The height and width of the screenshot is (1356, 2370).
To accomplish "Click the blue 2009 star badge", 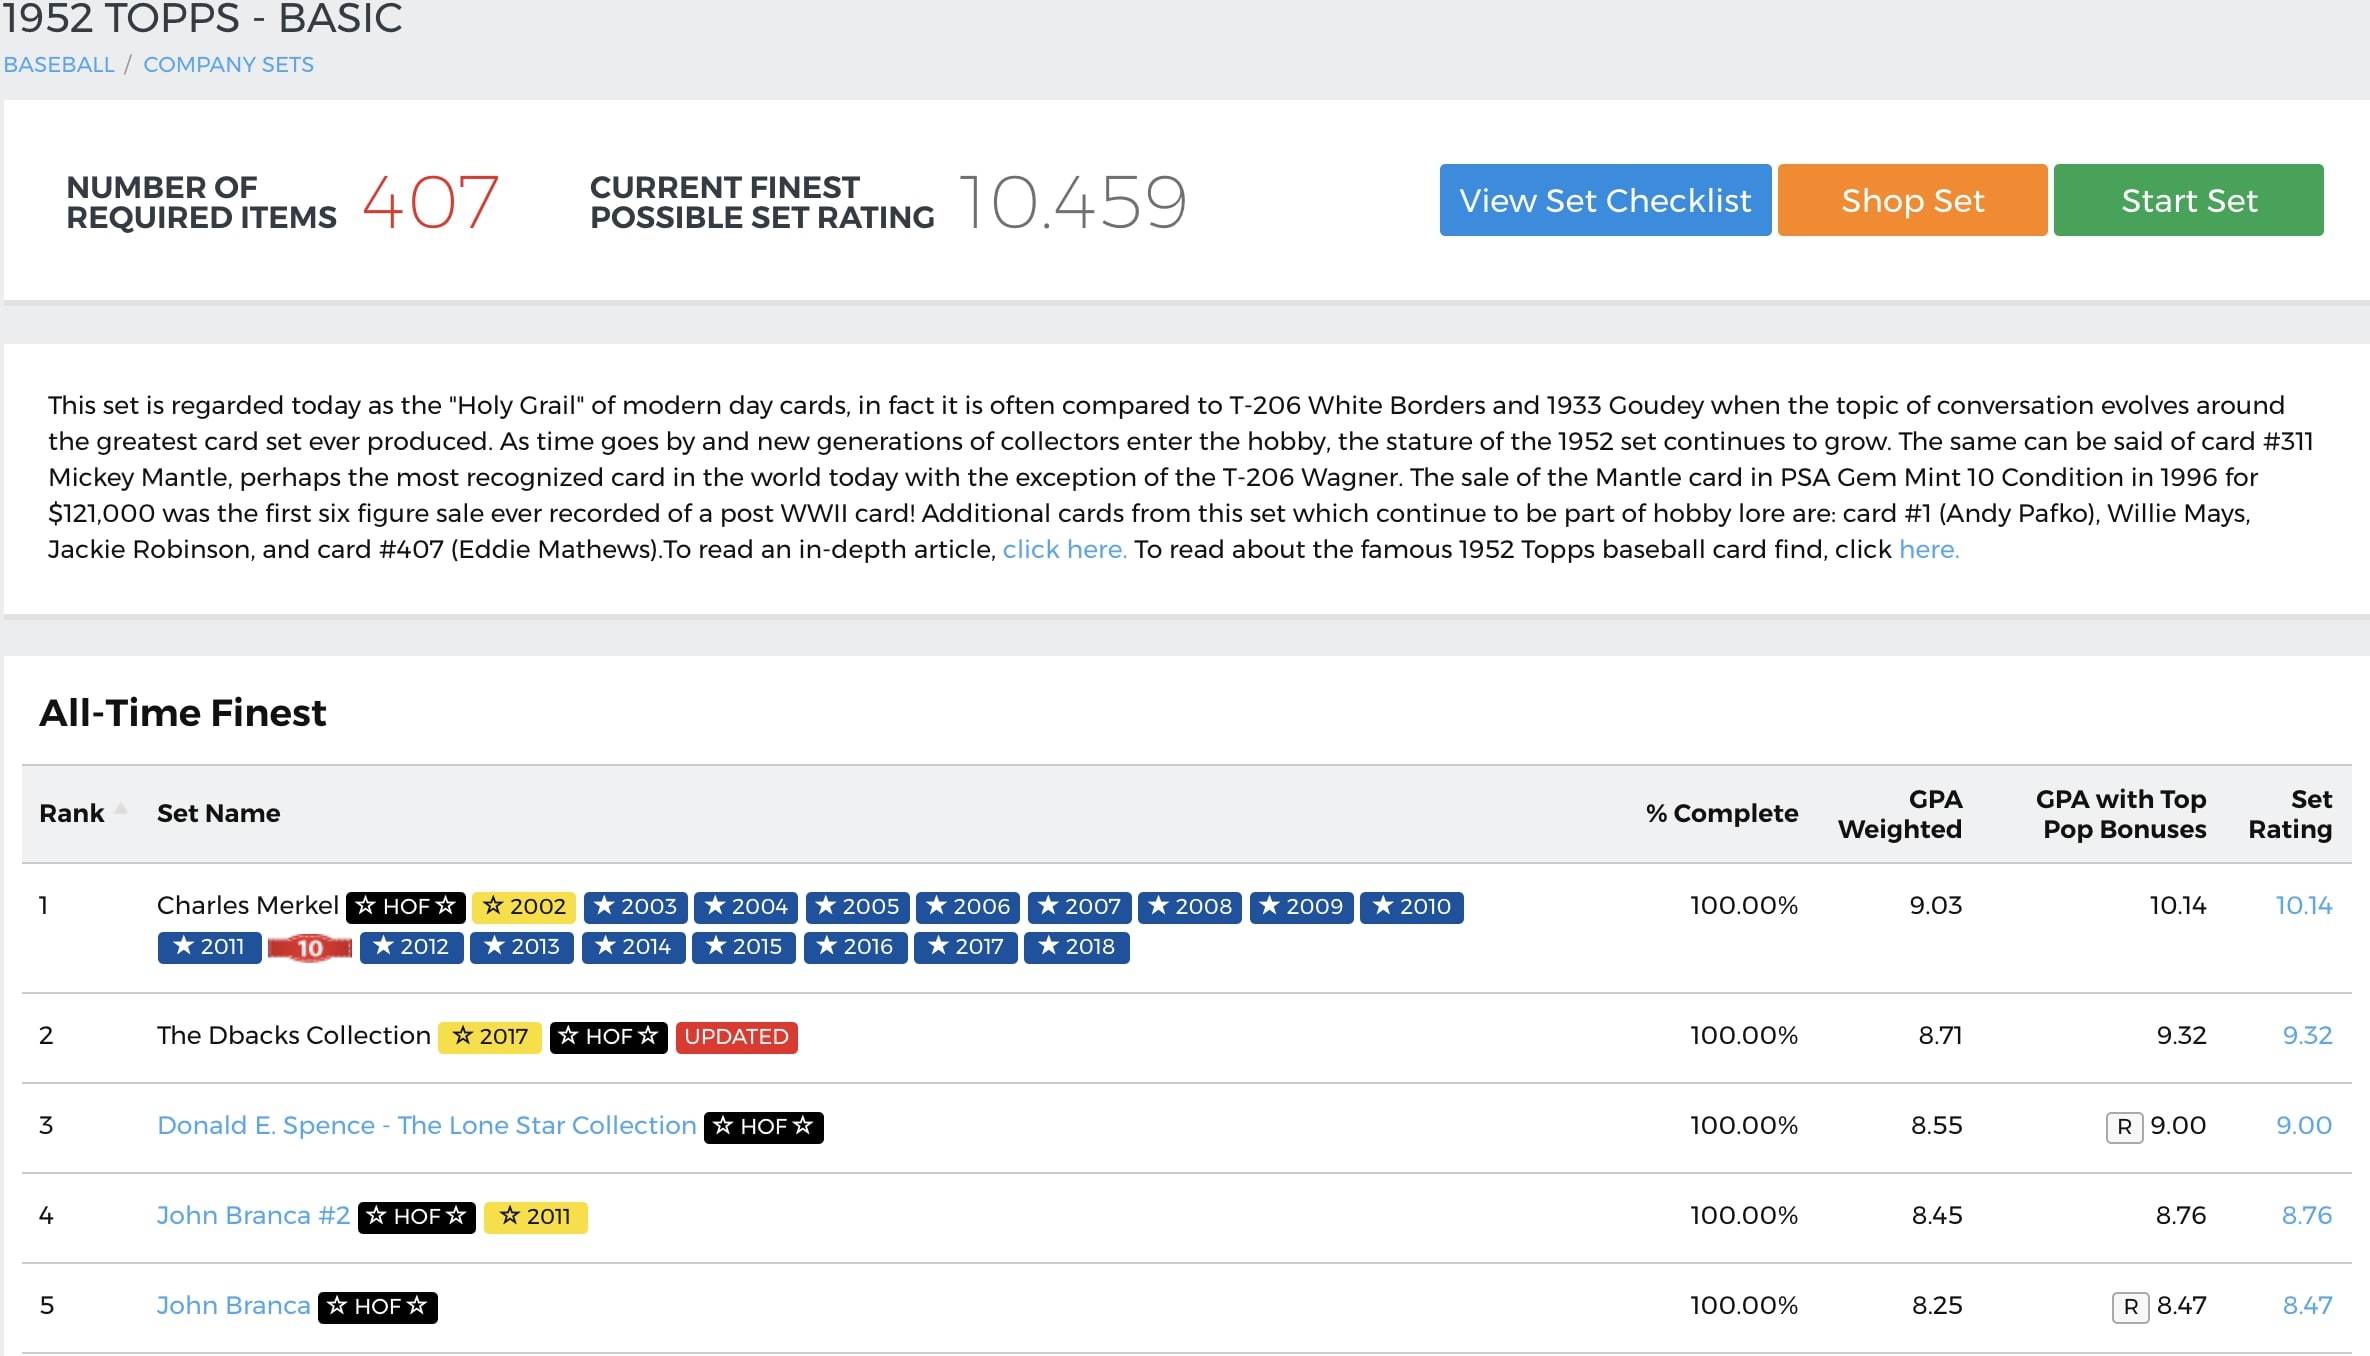I will (x=1301, y=906).
